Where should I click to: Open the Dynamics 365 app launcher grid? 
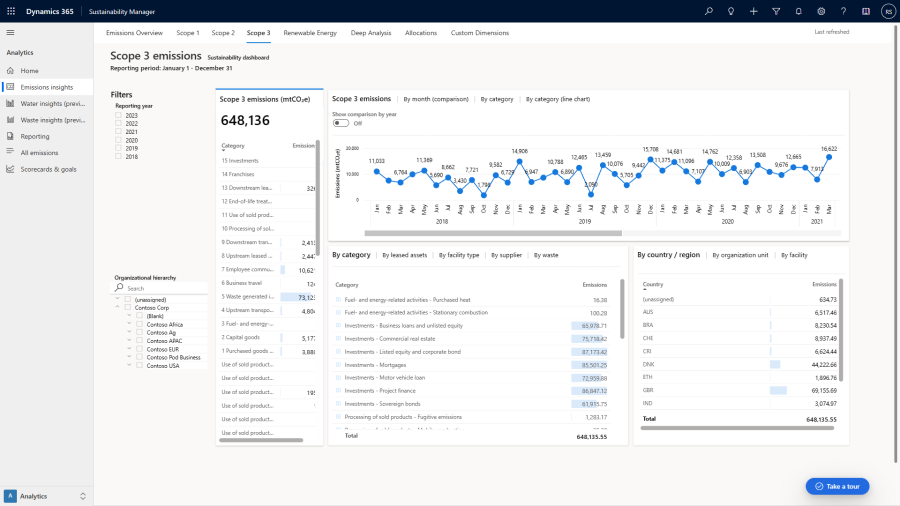10,11
